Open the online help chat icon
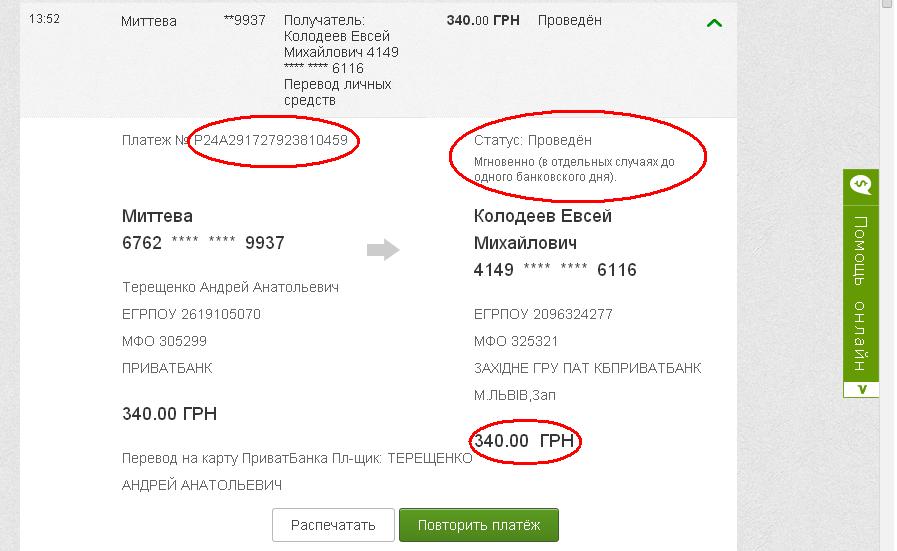This screenshot has width=897, height=551. [860, 185]
